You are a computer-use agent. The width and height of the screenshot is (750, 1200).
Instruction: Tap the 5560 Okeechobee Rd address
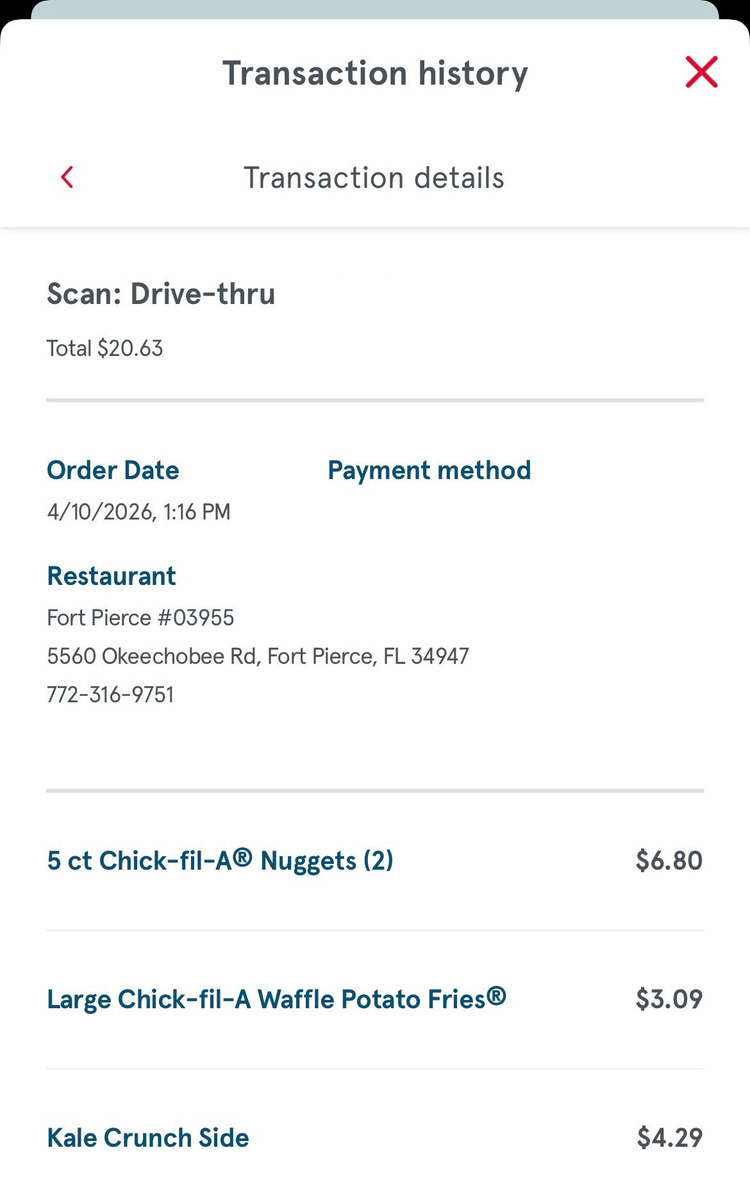click(x=258, y=656)
